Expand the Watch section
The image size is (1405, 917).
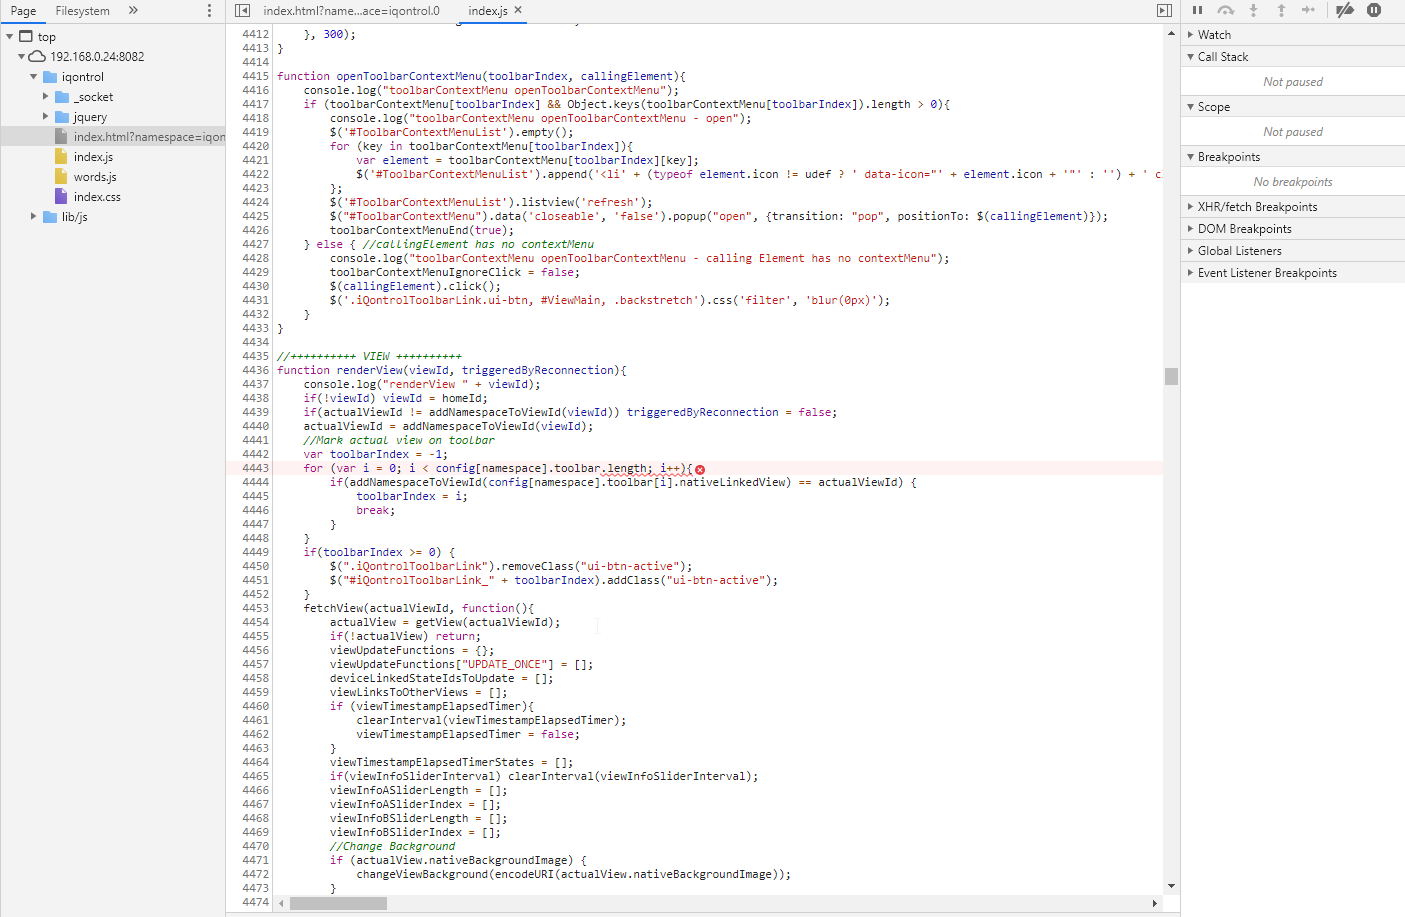pyautogui.click(x=1292, y=34)
